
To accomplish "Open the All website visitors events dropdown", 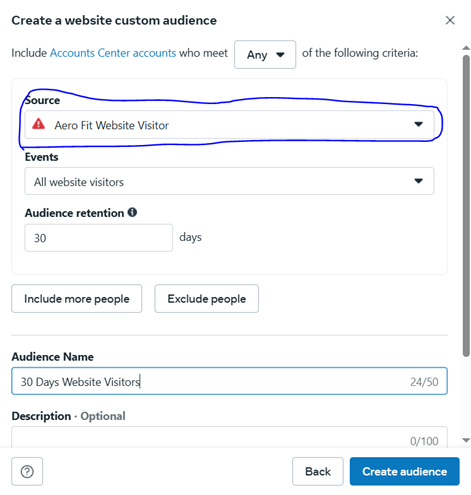I will pos(229,181).
